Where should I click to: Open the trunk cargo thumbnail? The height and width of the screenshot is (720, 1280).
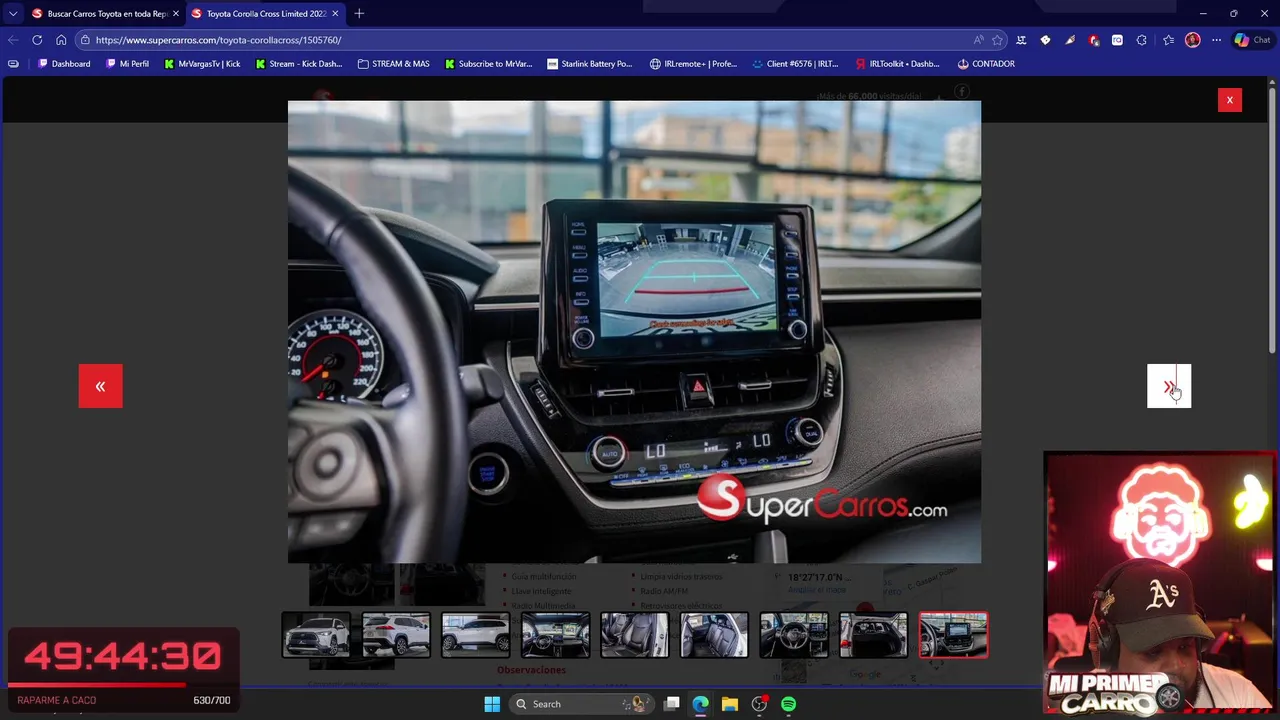(873, 635)
